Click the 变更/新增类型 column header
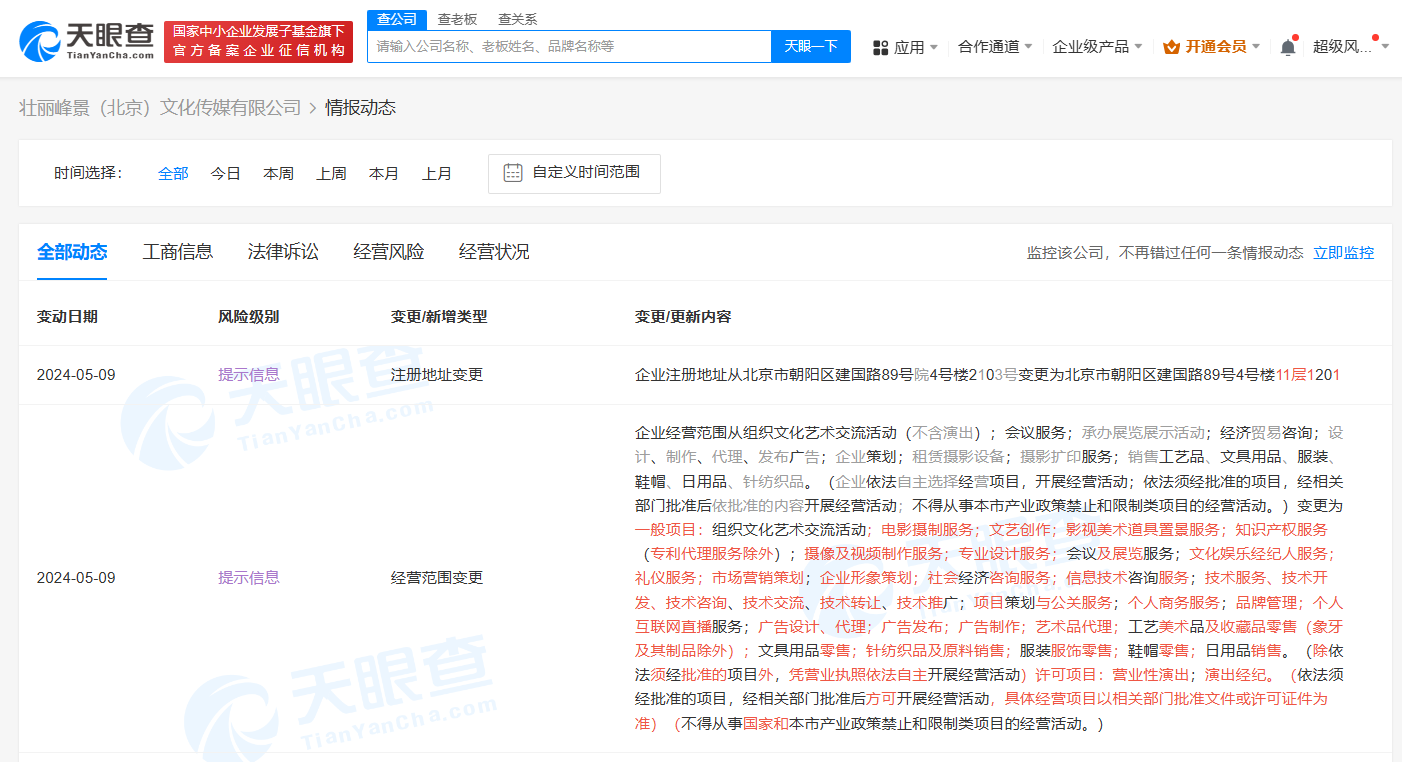Image resolution: width=1402 pixels, height=762 pixels. (439, 317)
